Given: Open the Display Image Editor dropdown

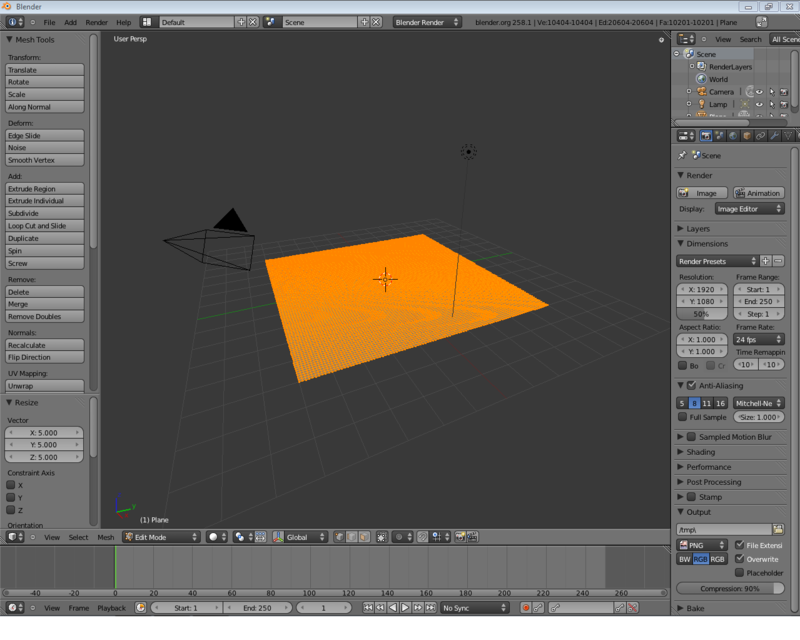Looking at the screenshot, I should (x=749, y=209).
